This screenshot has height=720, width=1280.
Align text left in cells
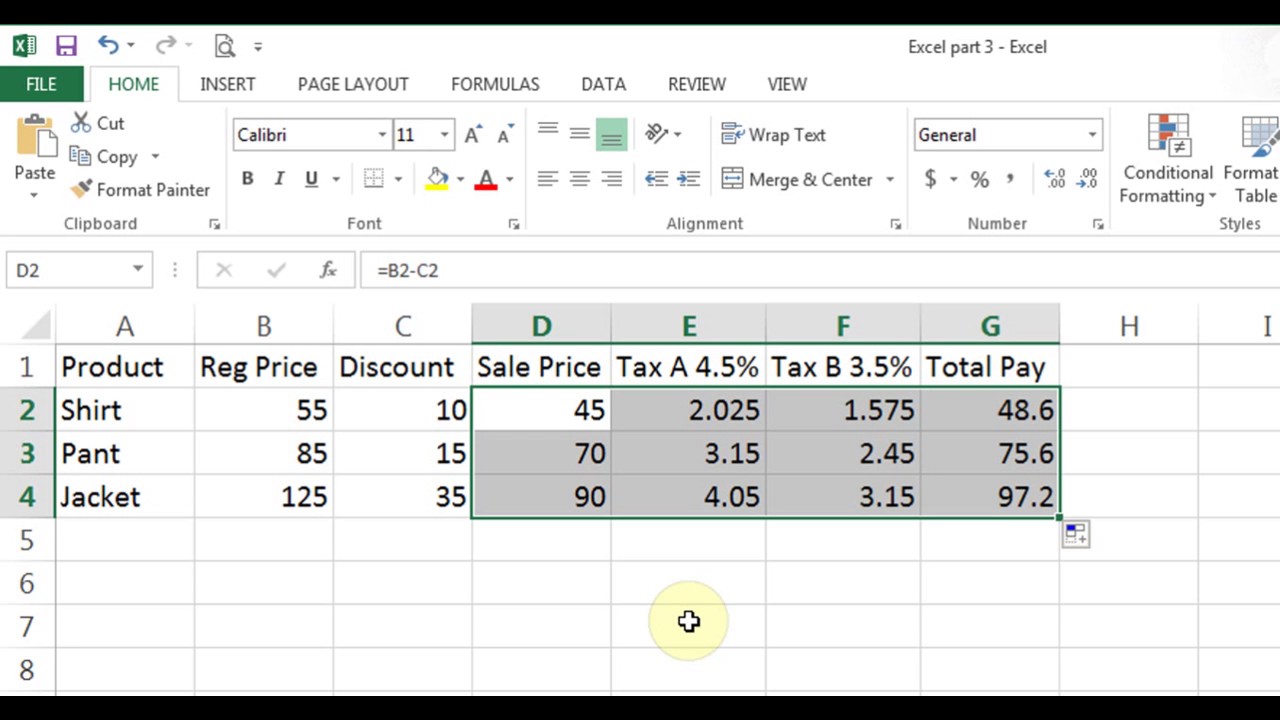548,179
